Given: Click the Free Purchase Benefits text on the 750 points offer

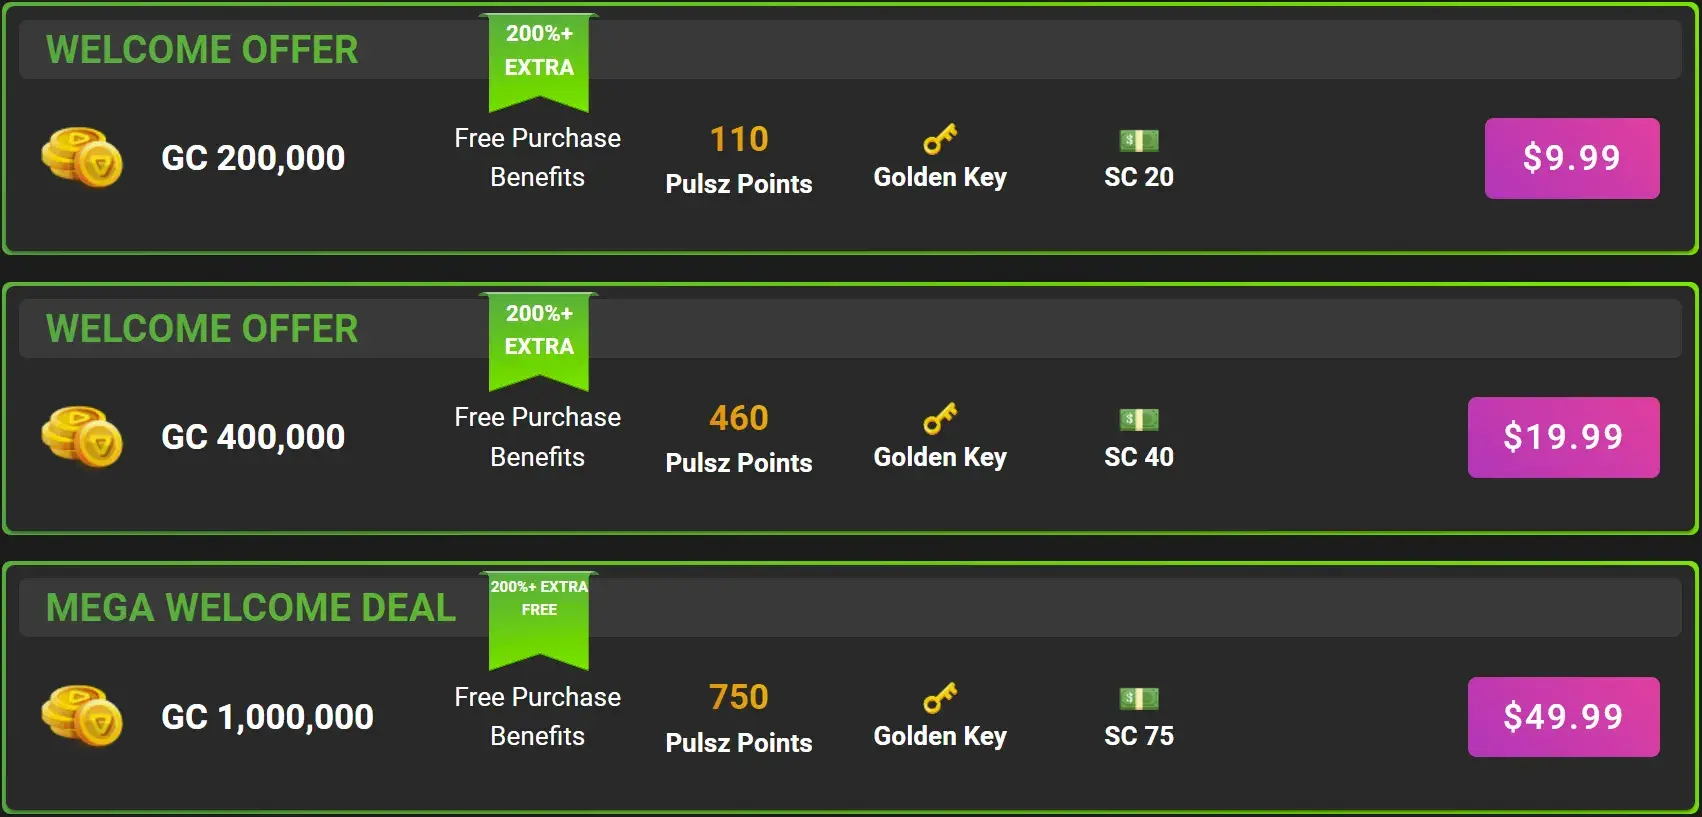Looking at the screenshot, I should 537,716.
